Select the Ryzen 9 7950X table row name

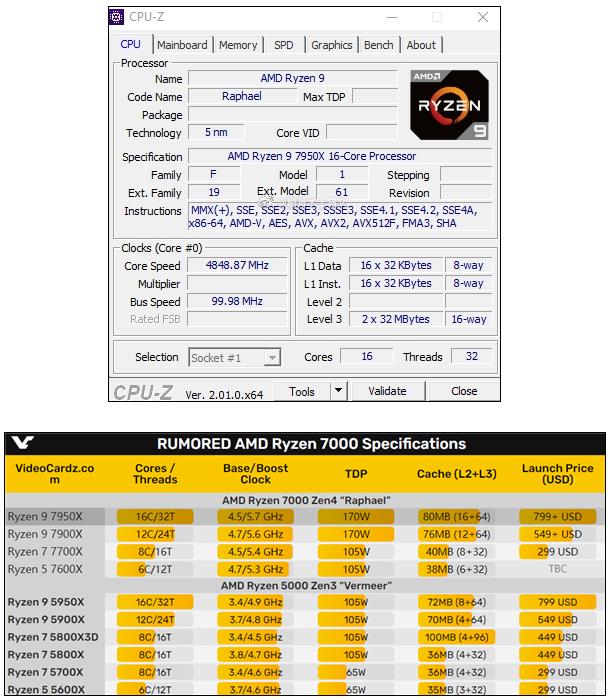click(x=45, y=517)
